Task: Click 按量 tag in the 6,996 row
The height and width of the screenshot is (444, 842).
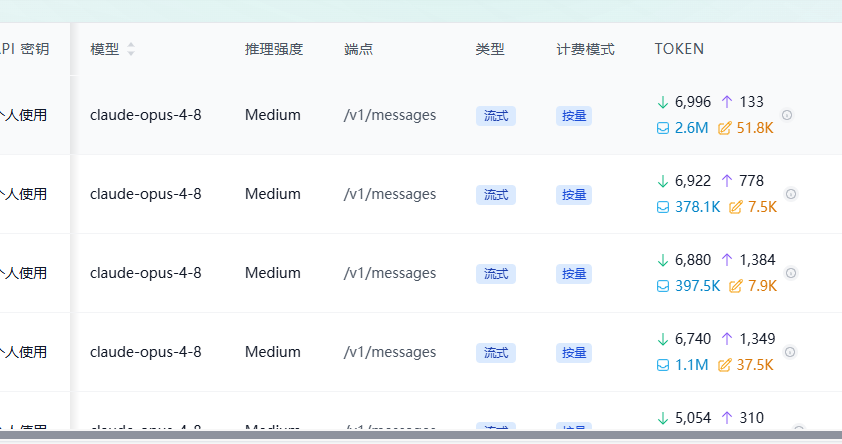Action: click(574, 116)
